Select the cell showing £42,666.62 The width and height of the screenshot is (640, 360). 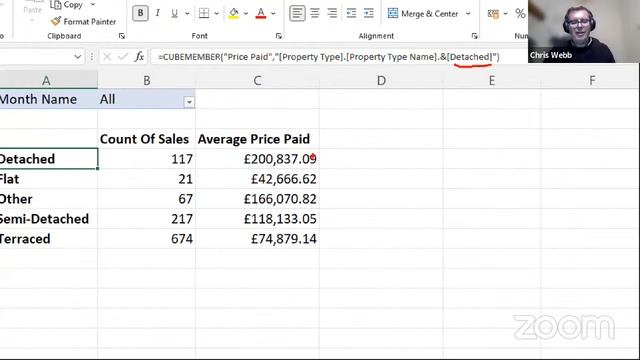[257, 179]
